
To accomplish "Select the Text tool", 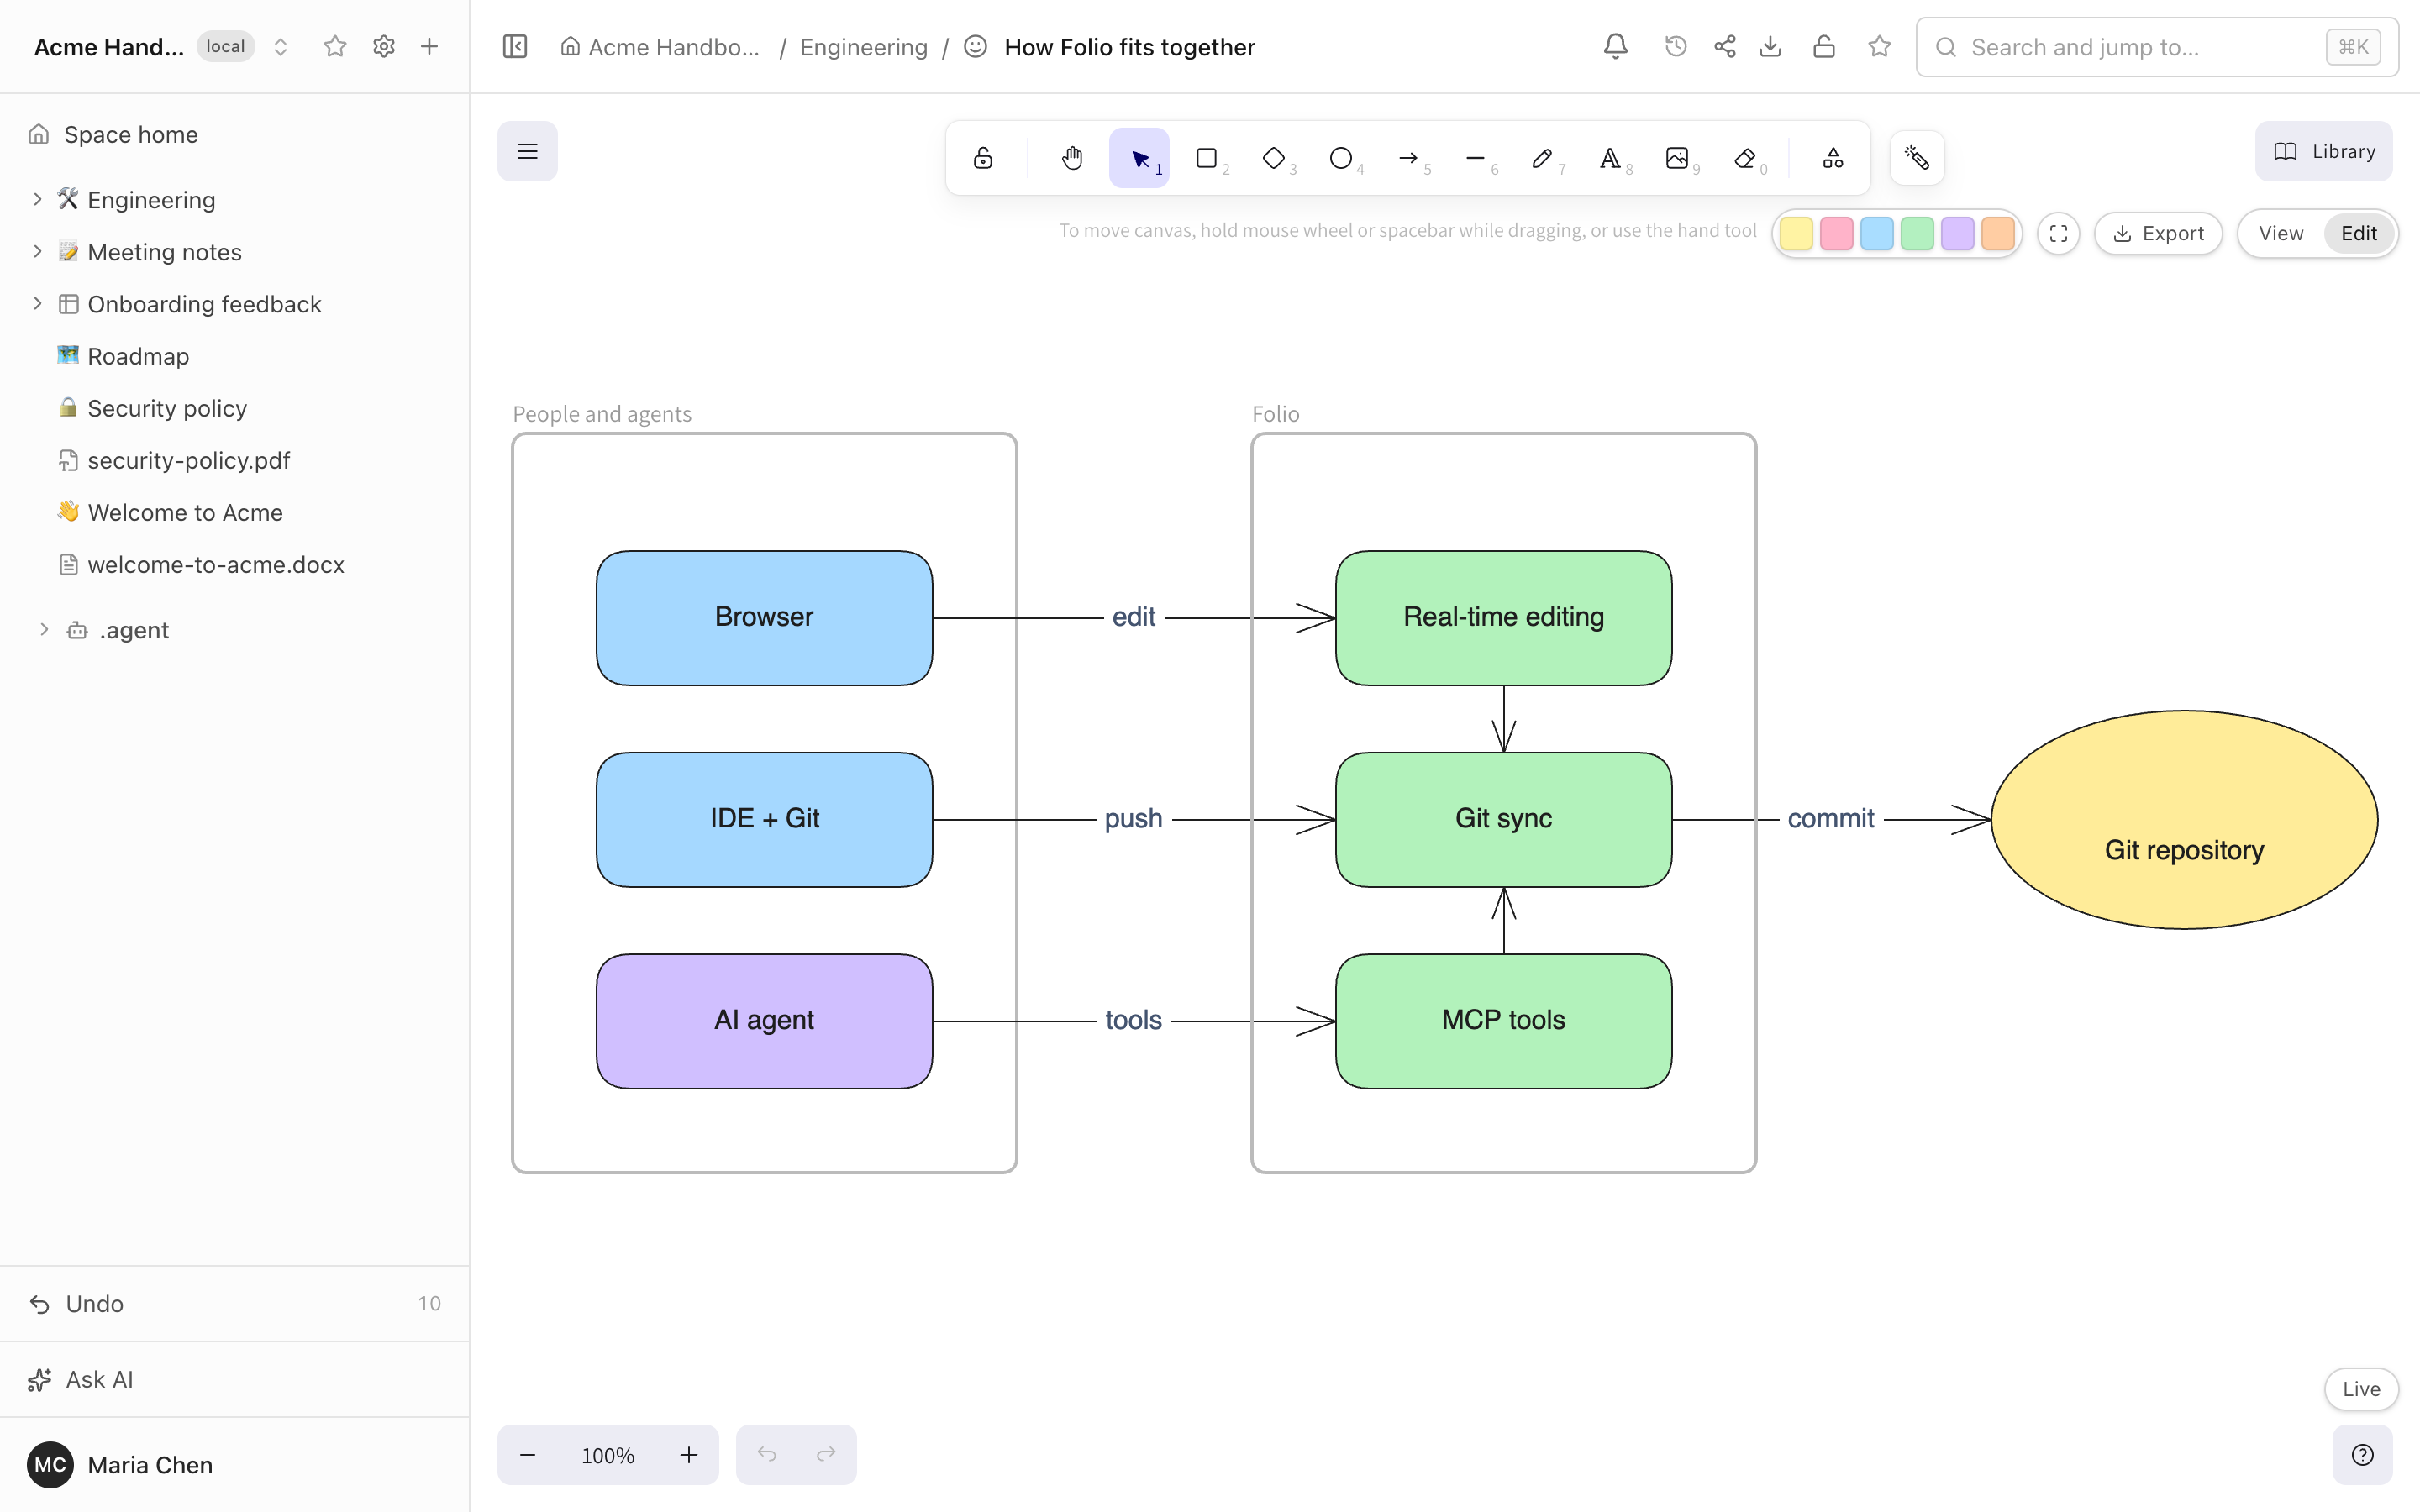I will click(1610, 158).
